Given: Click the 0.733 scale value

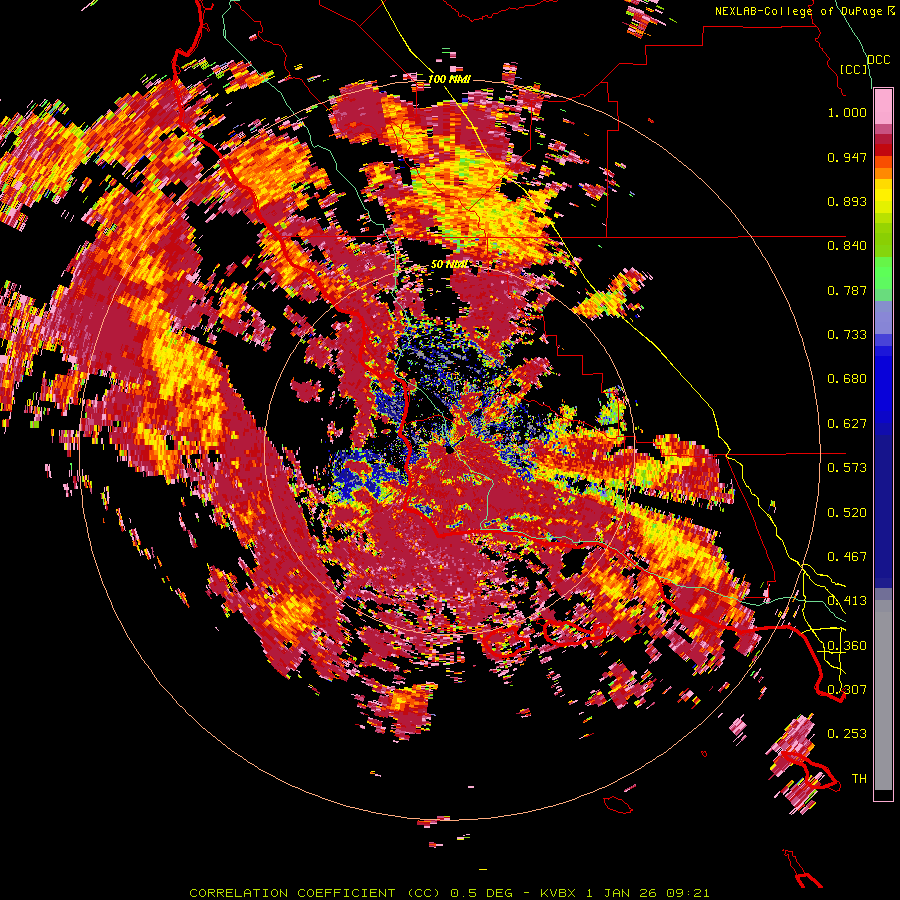Looking at the screenshot, I should tap(847, 334).
